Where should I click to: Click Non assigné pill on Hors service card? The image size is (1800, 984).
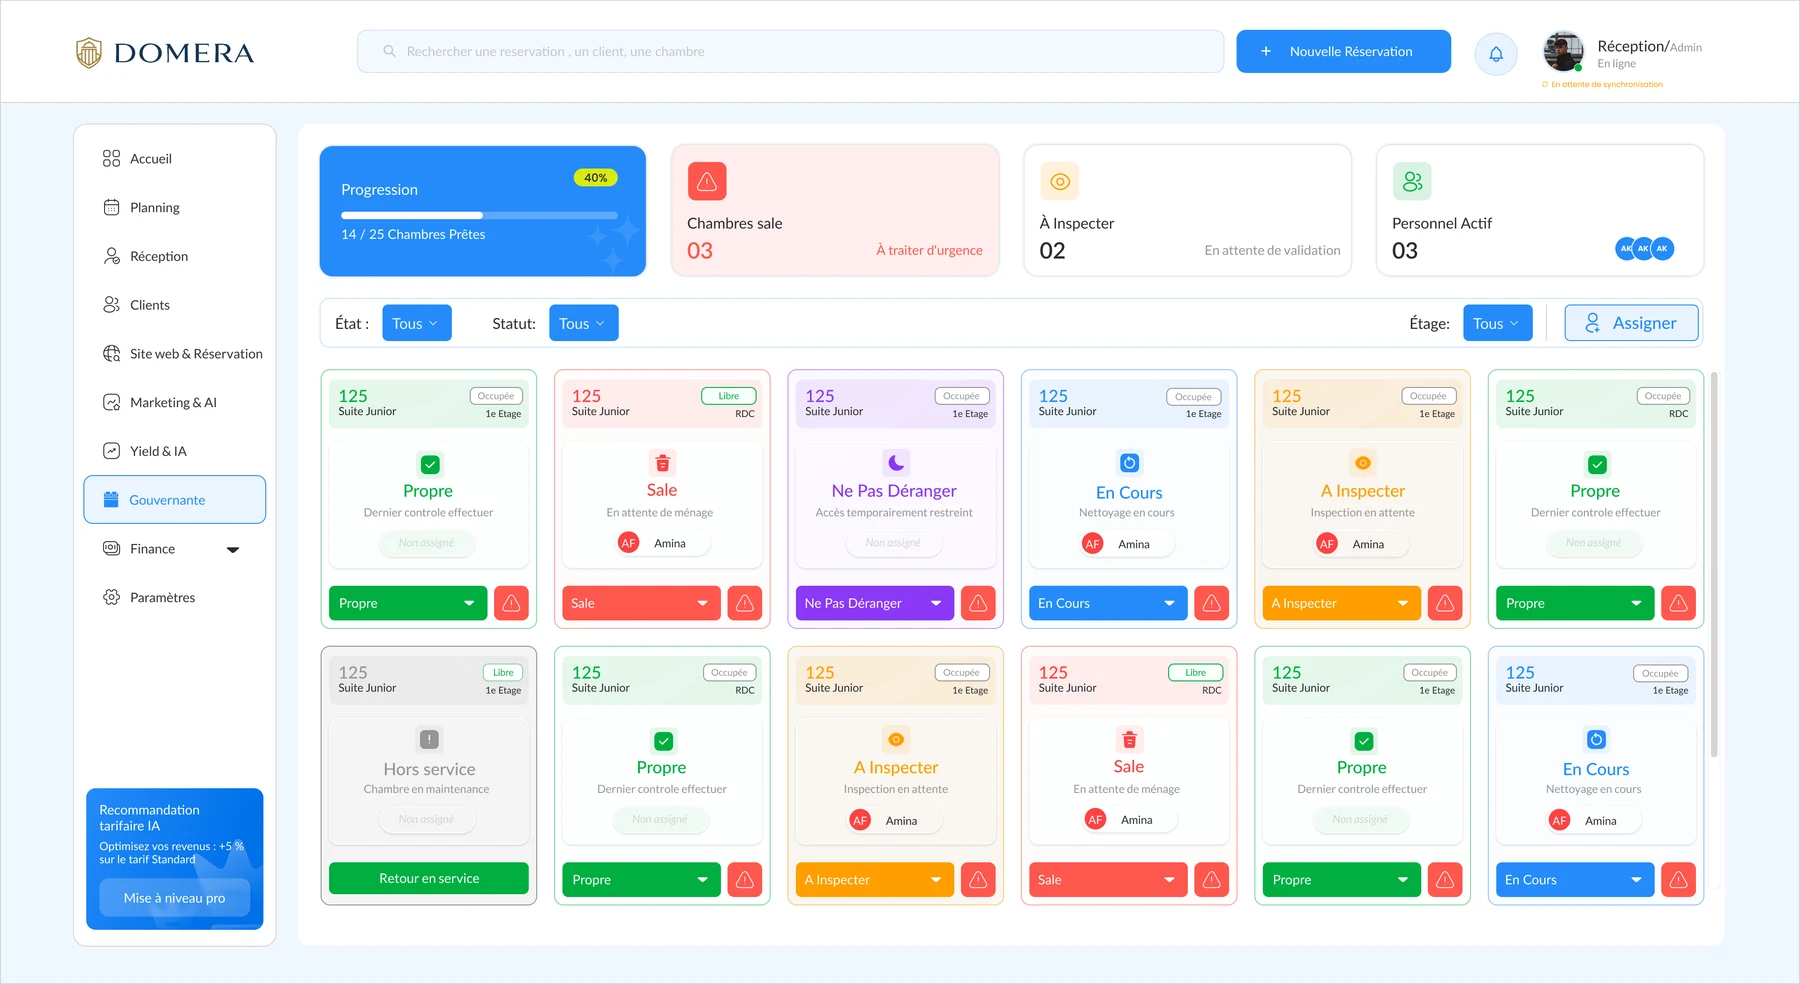tap(426, 819)
